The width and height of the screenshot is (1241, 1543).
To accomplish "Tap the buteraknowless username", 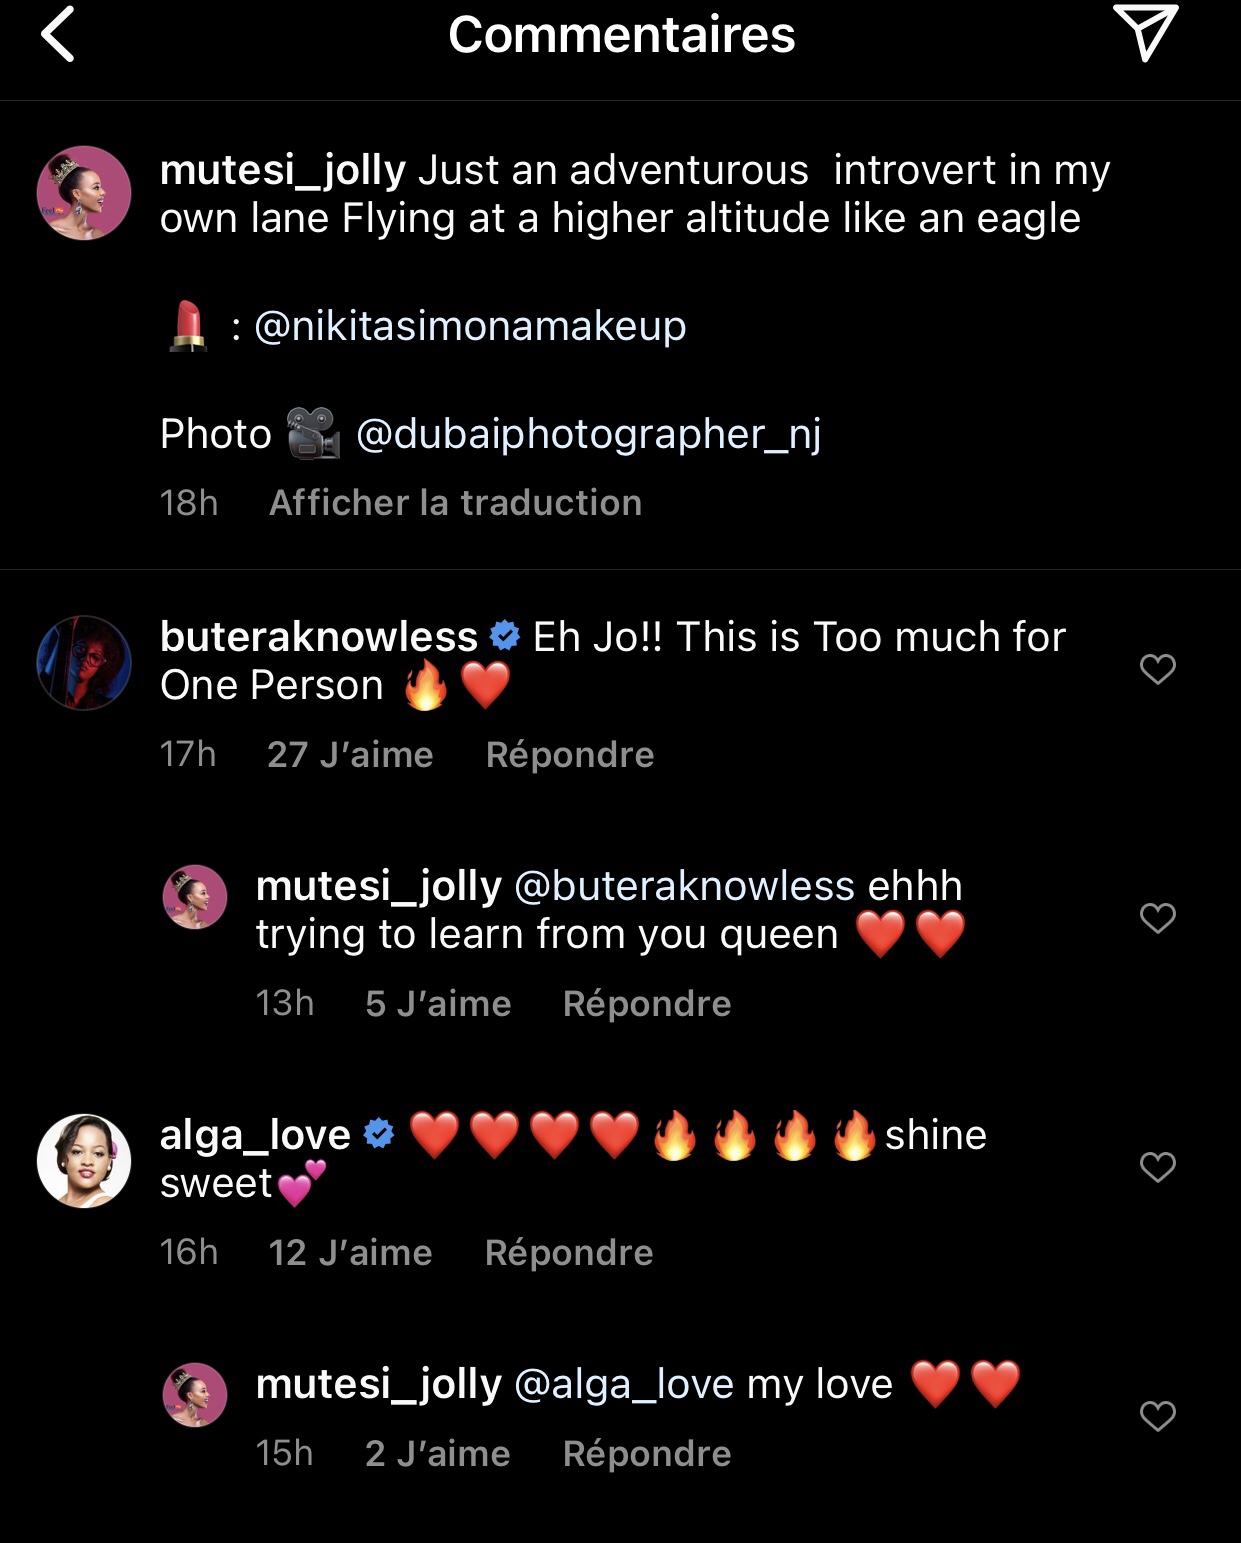I will point(318,637).
